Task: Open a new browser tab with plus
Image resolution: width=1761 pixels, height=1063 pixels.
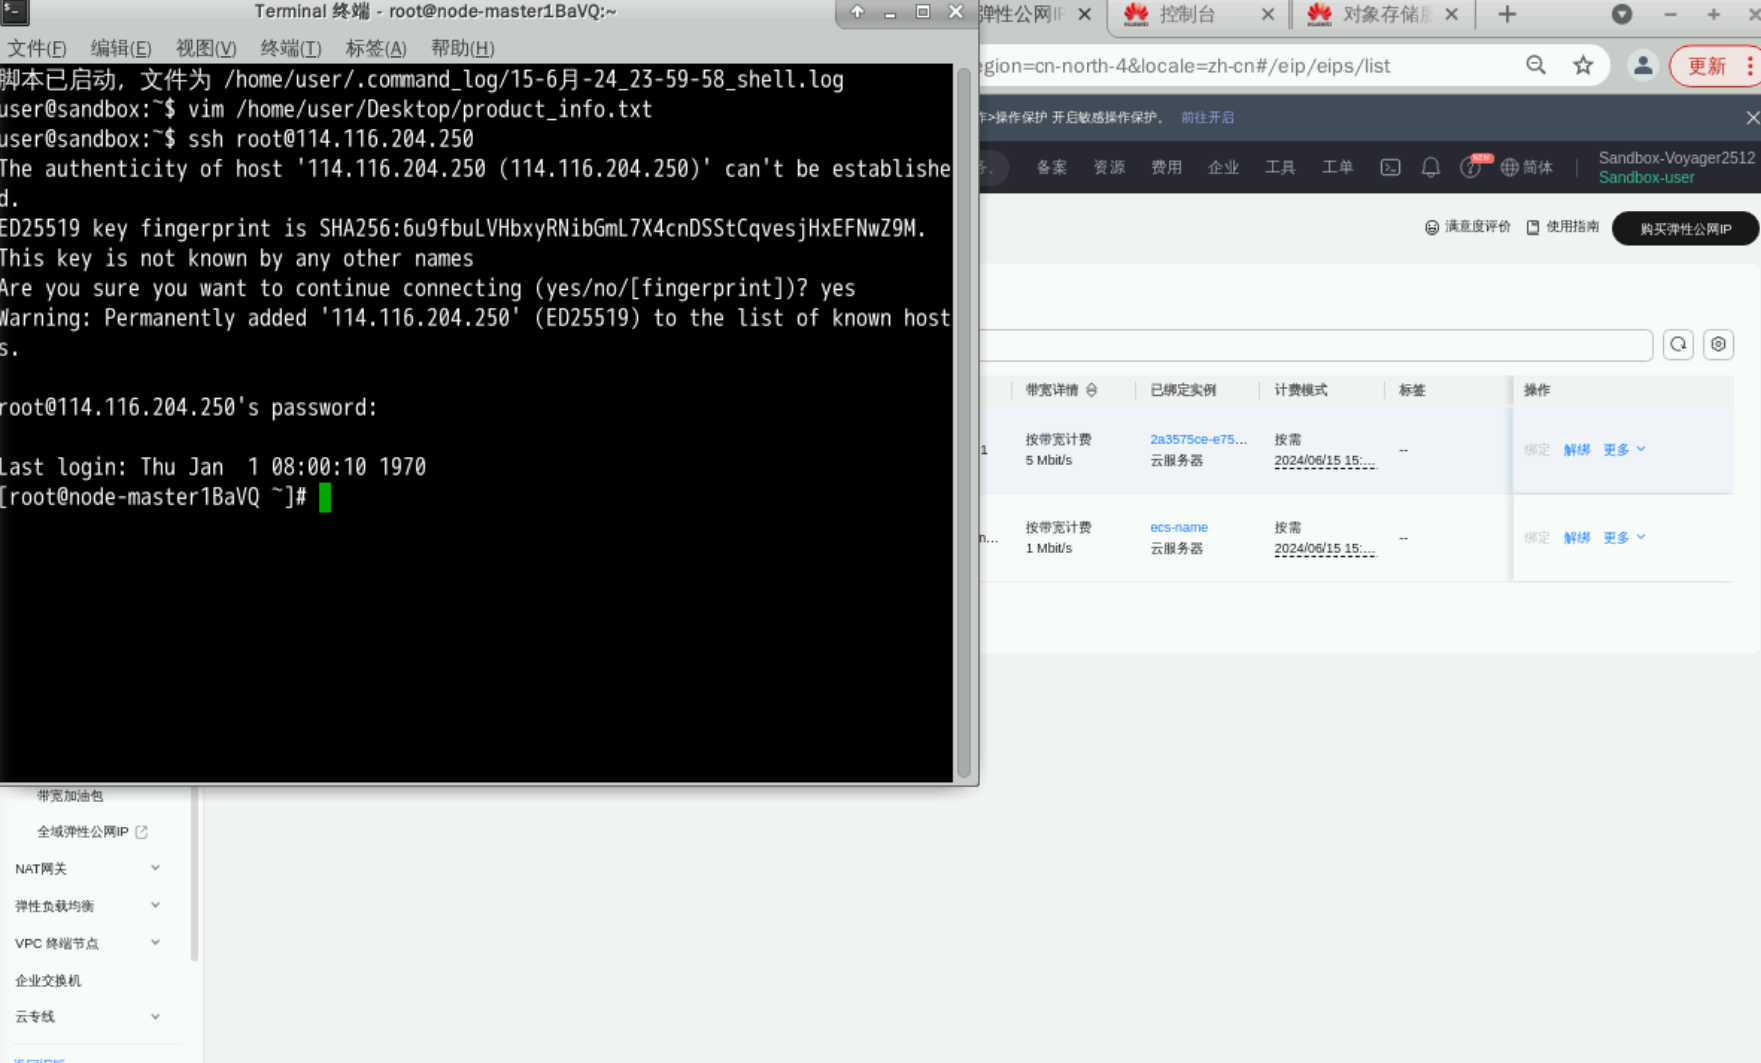Action: tap(1507, 14)
